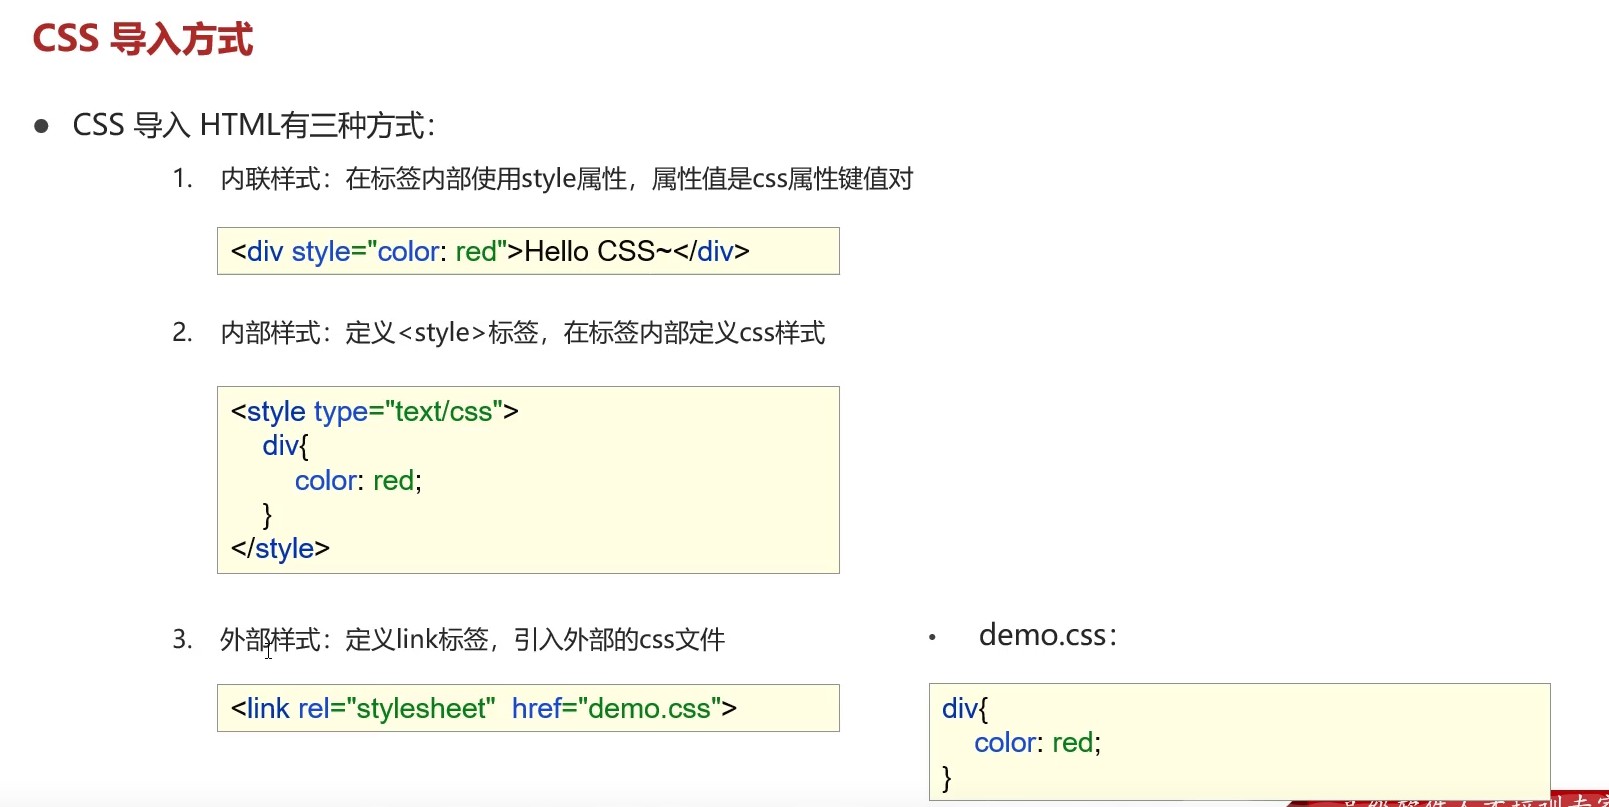Click the small bullet before "demo.css"
Viewport: 1609px width, 807px height.
point(932,637)
